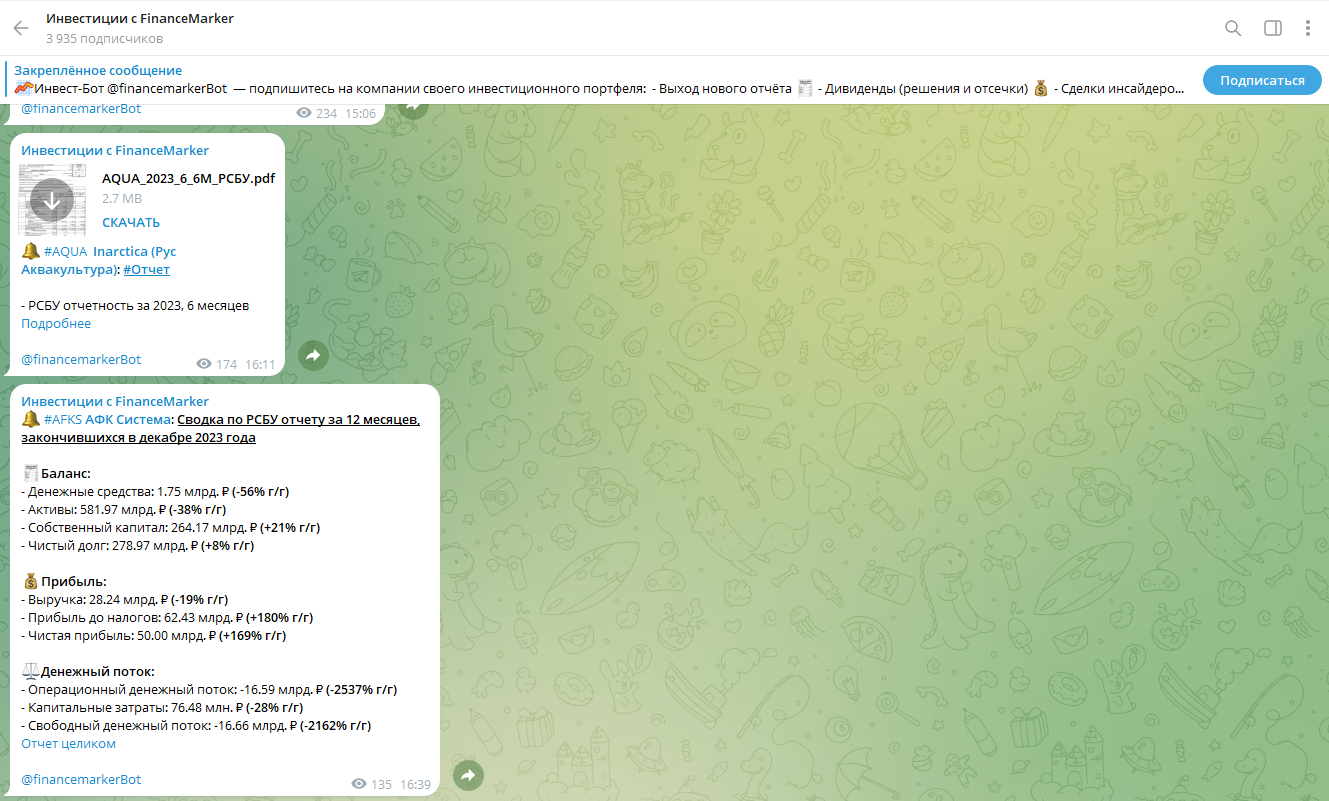Viewport: 1329px width, 801px height.
Task: Select the Чистая прибыль: 50.00 млрд. line
Action: tap(154, 636)
